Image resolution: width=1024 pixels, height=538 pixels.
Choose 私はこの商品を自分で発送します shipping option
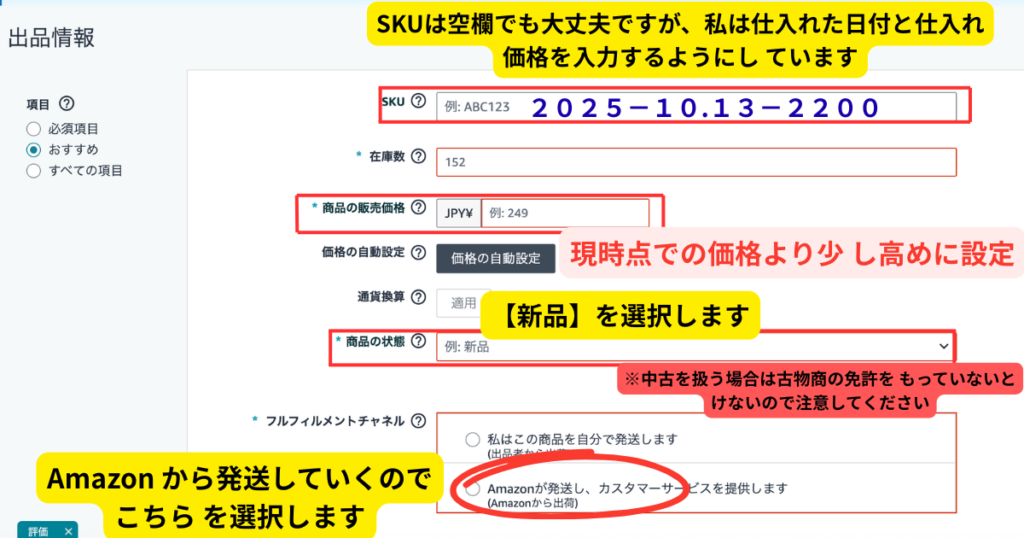click(x=472, y=440)
